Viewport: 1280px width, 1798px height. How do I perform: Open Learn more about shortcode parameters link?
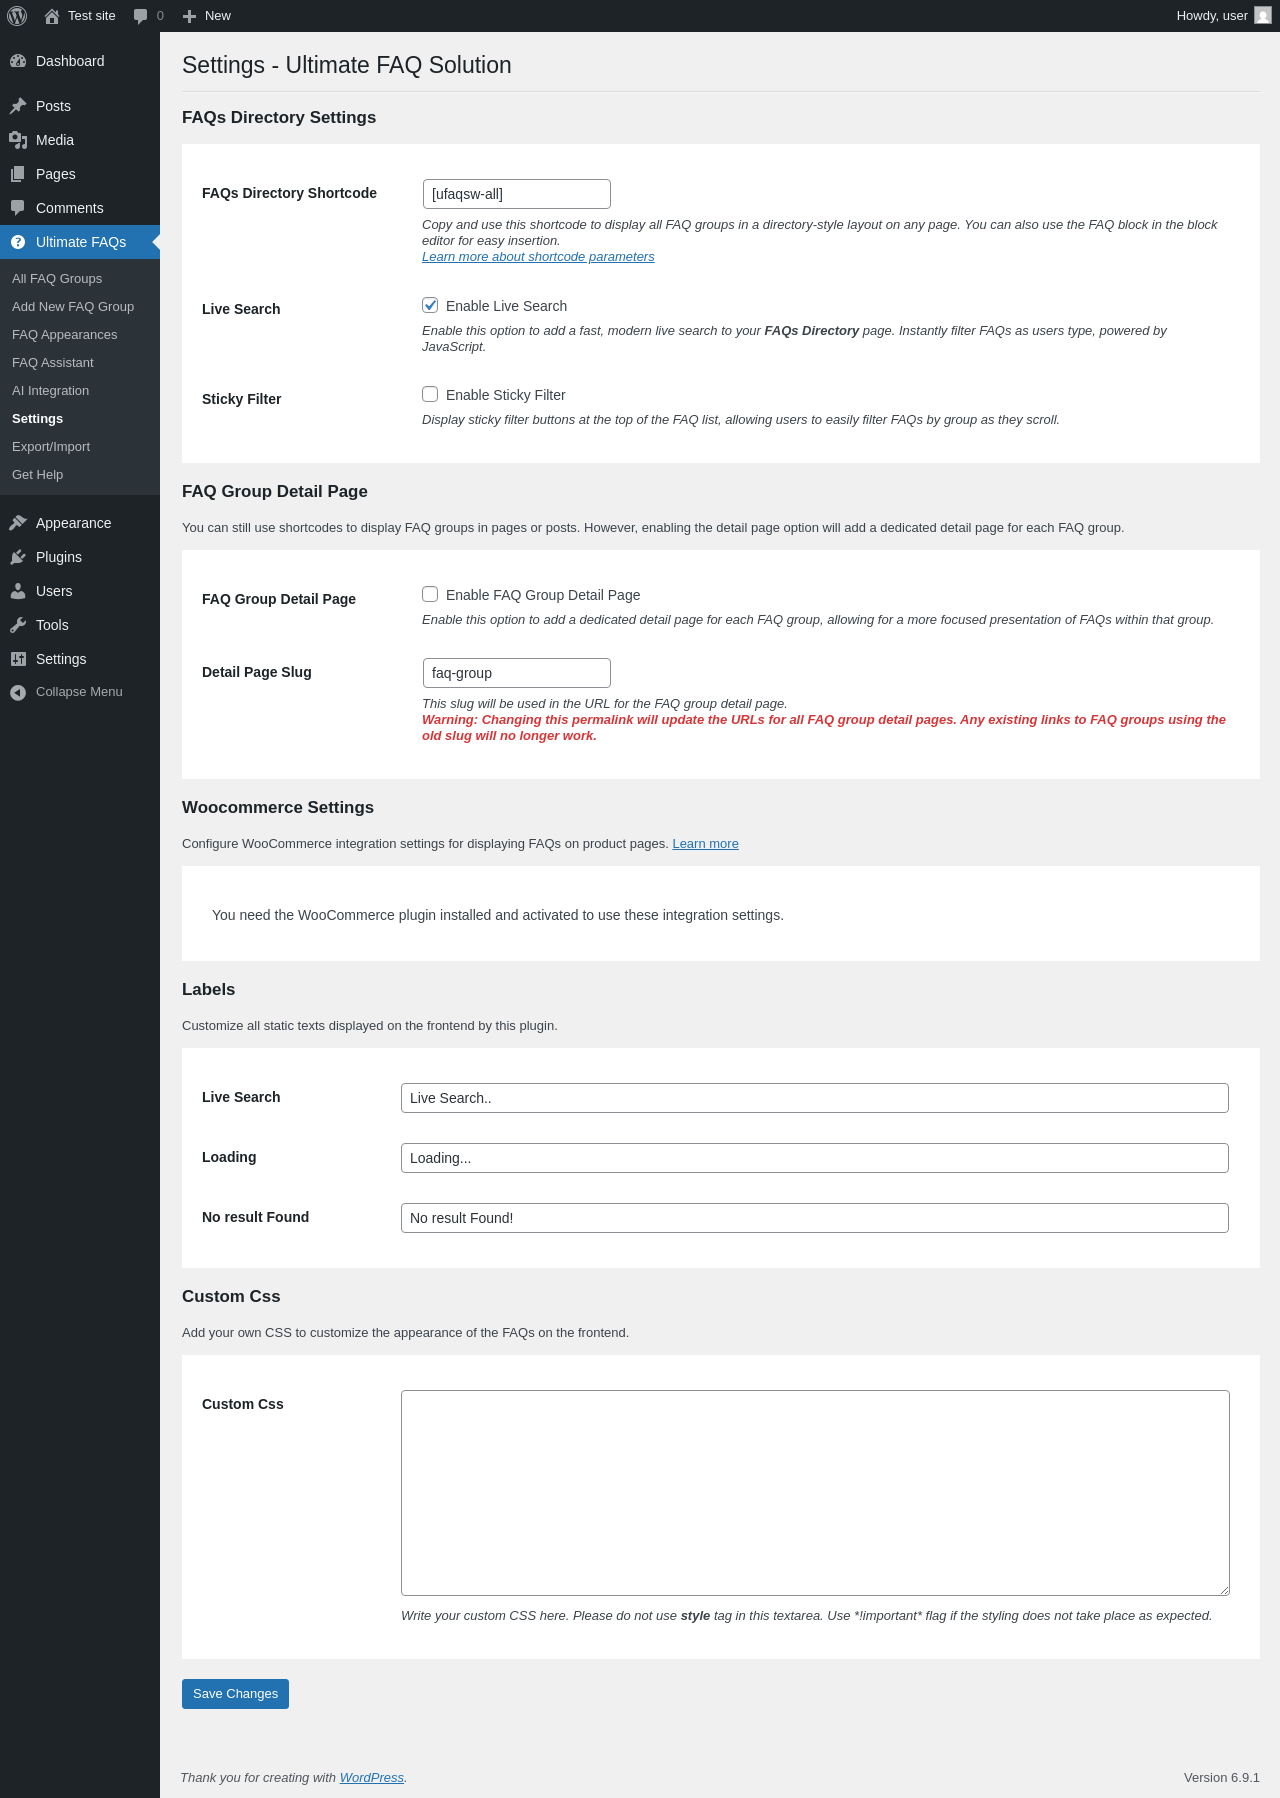click(538, 257)
